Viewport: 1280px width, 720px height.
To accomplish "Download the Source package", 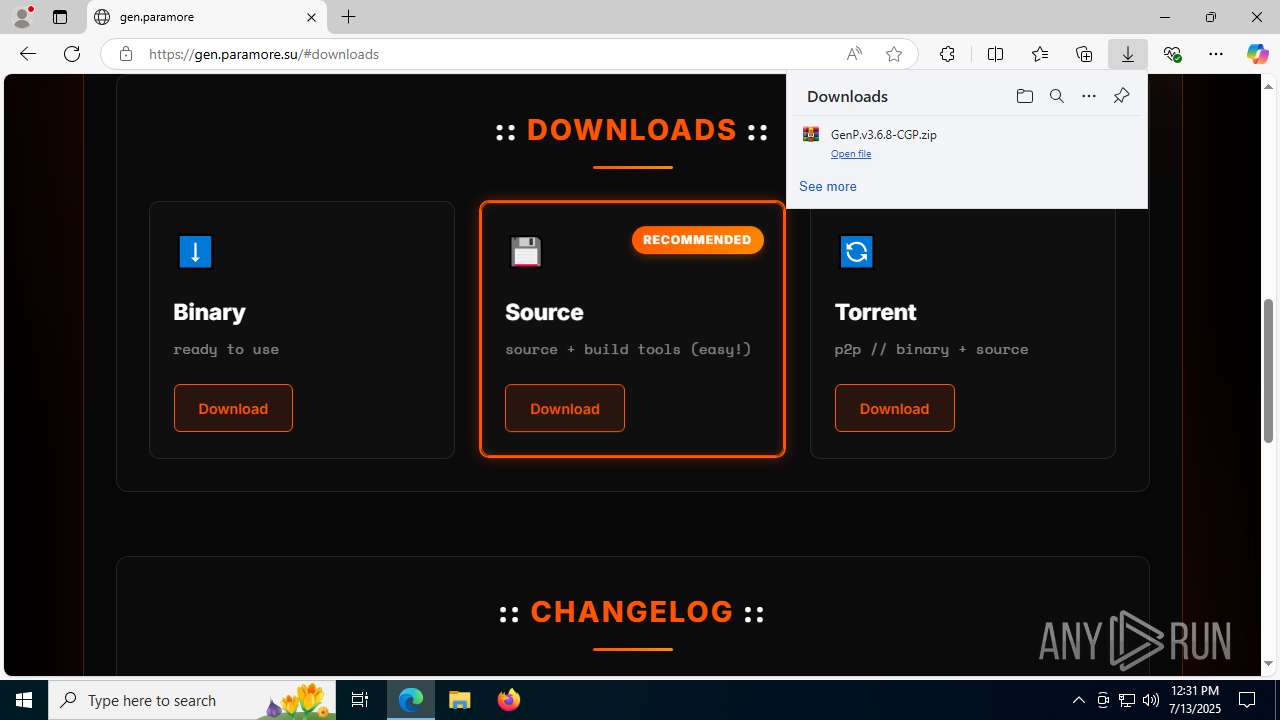I will tap(565, 408).
